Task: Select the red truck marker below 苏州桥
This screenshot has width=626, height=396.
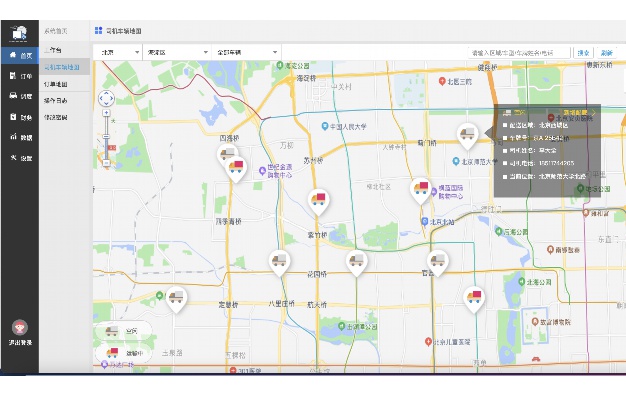Action: click(x=318, y=201)
